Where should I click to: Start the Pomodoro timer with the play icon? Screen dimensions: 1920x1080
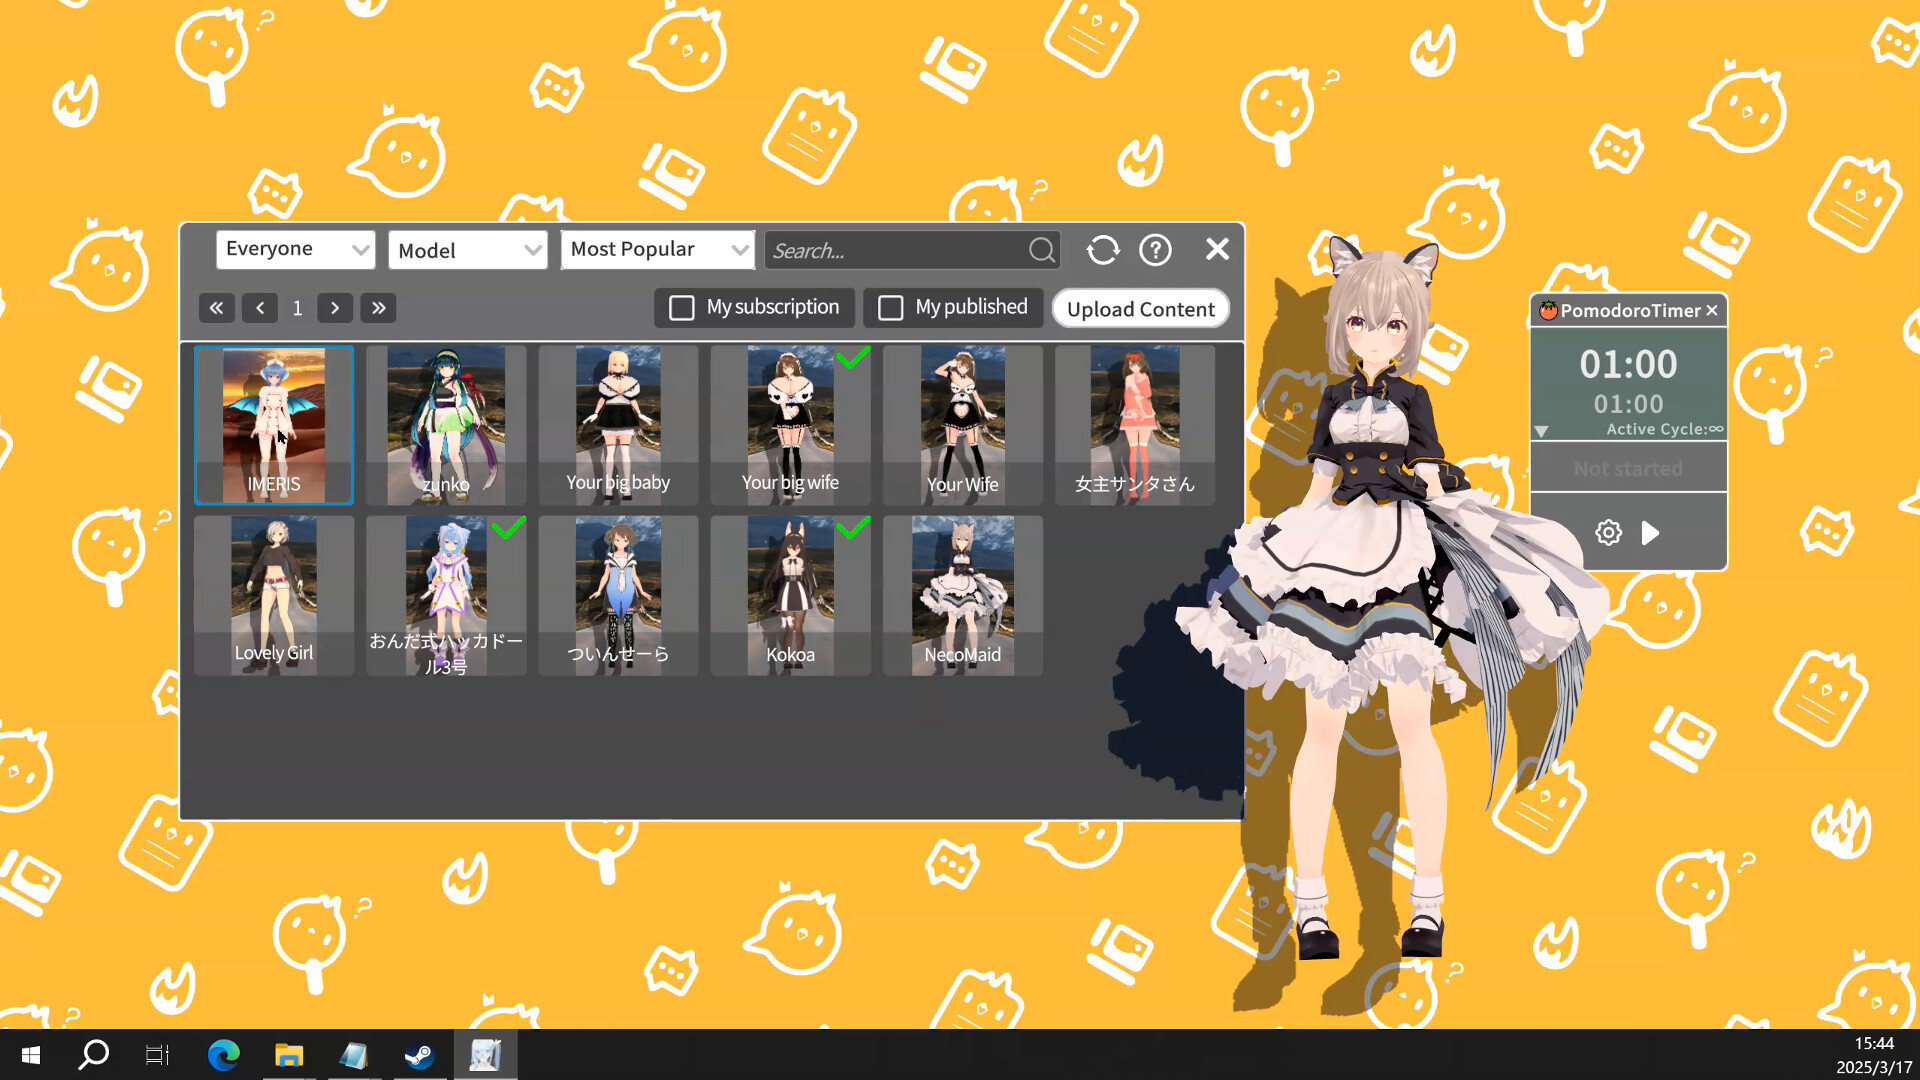1650,533
